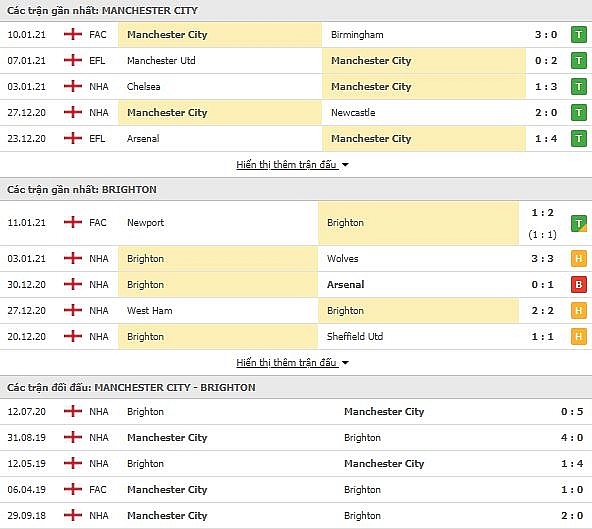The height and width of the screenshot is (529, 592).
Task: Click green T badge for Arsenal 1:4 match
Action: (x=578, y=139)
